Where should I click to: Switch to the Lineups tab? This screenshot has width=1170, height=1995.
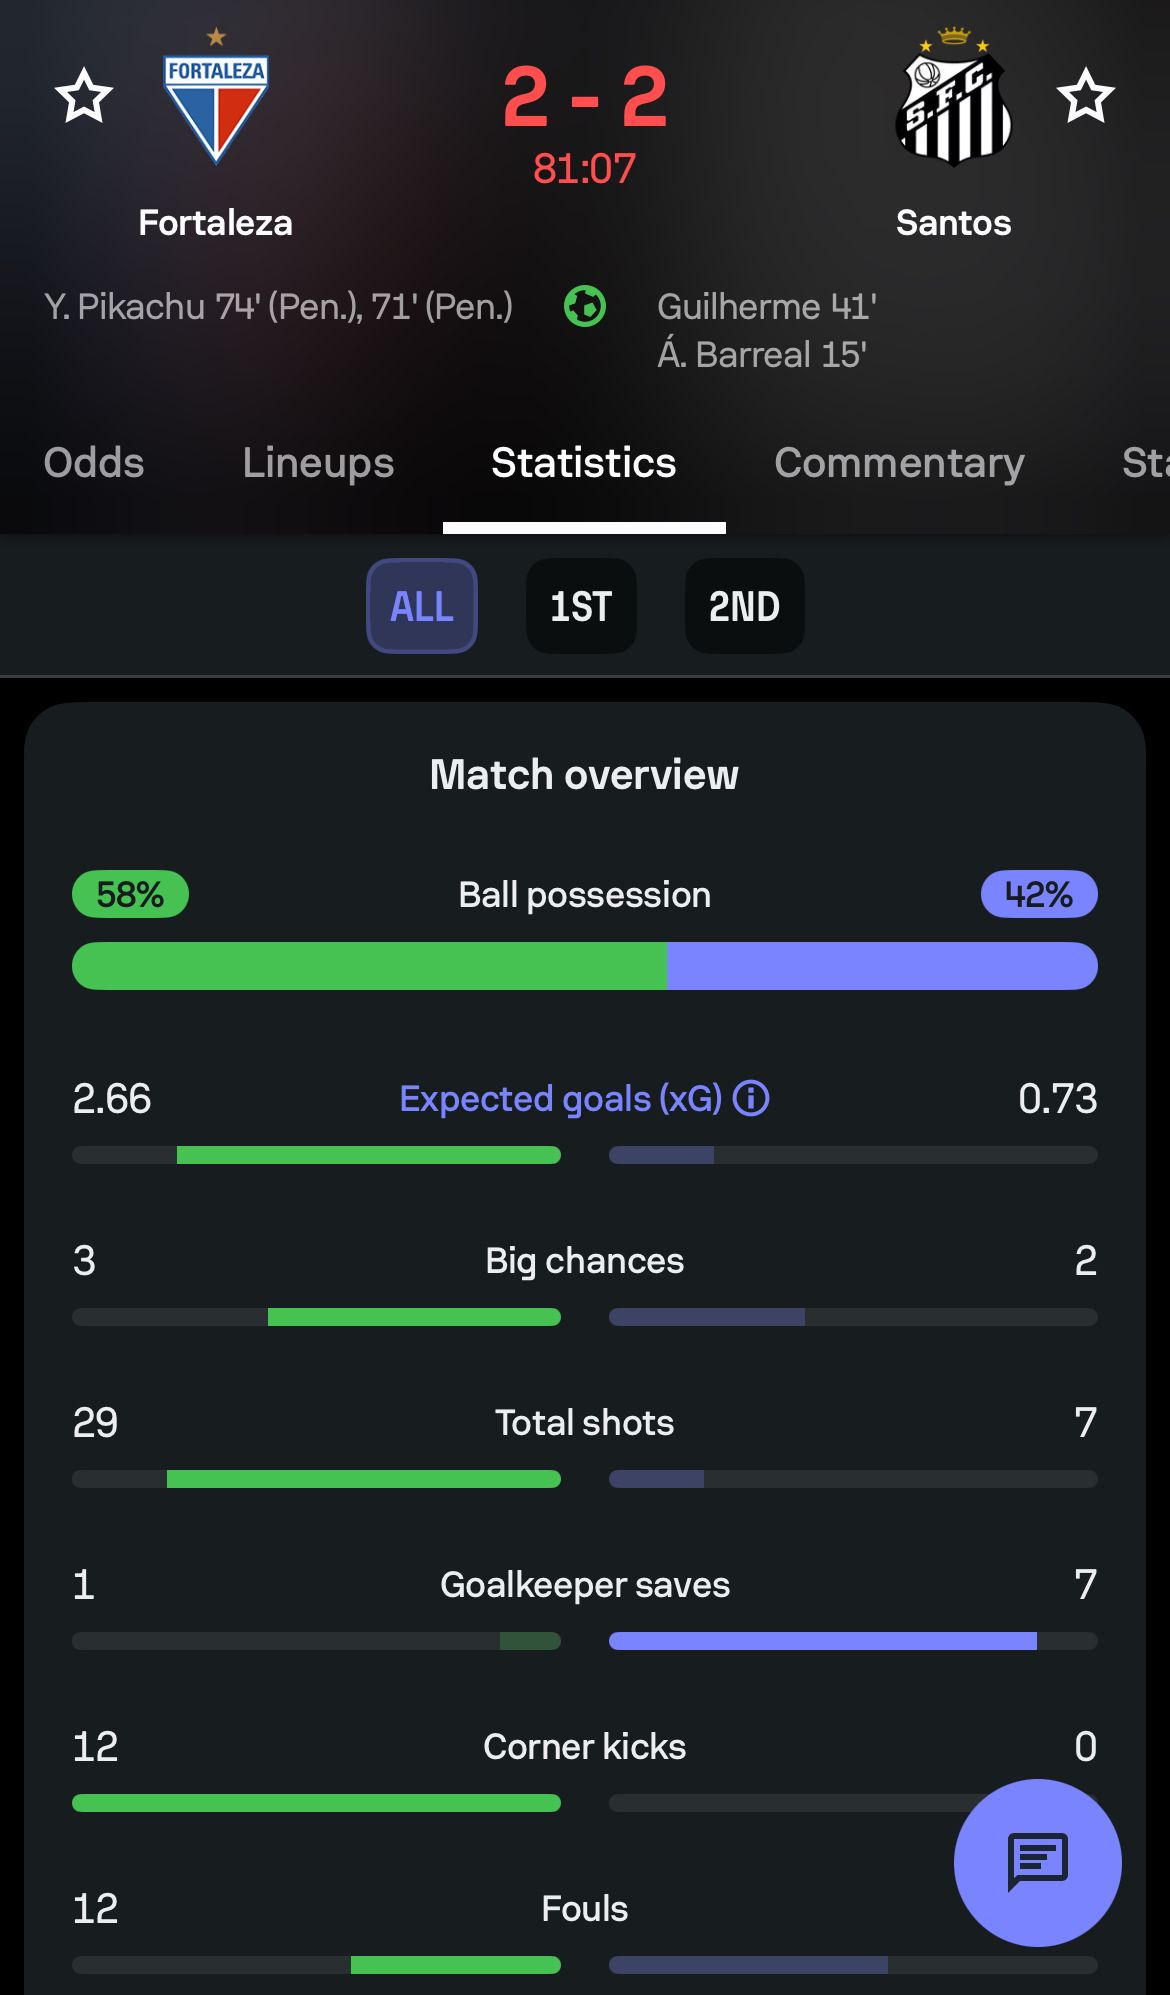tap(318, 463)
